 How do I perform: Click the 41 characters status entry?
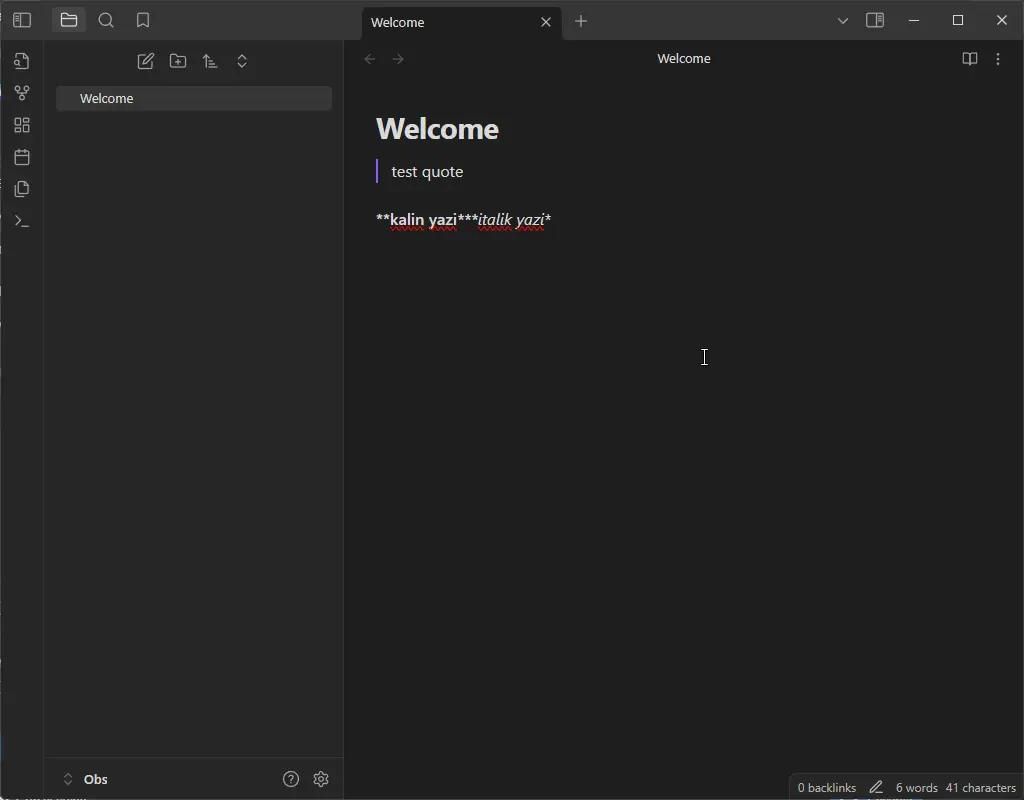pos(980,788)
